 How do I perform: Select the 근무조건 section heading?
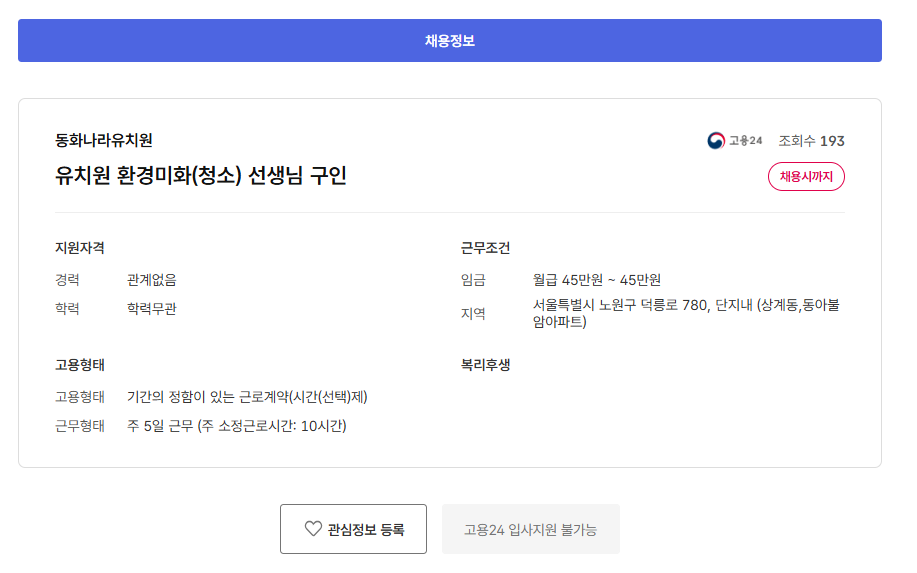tap(486, 247)
